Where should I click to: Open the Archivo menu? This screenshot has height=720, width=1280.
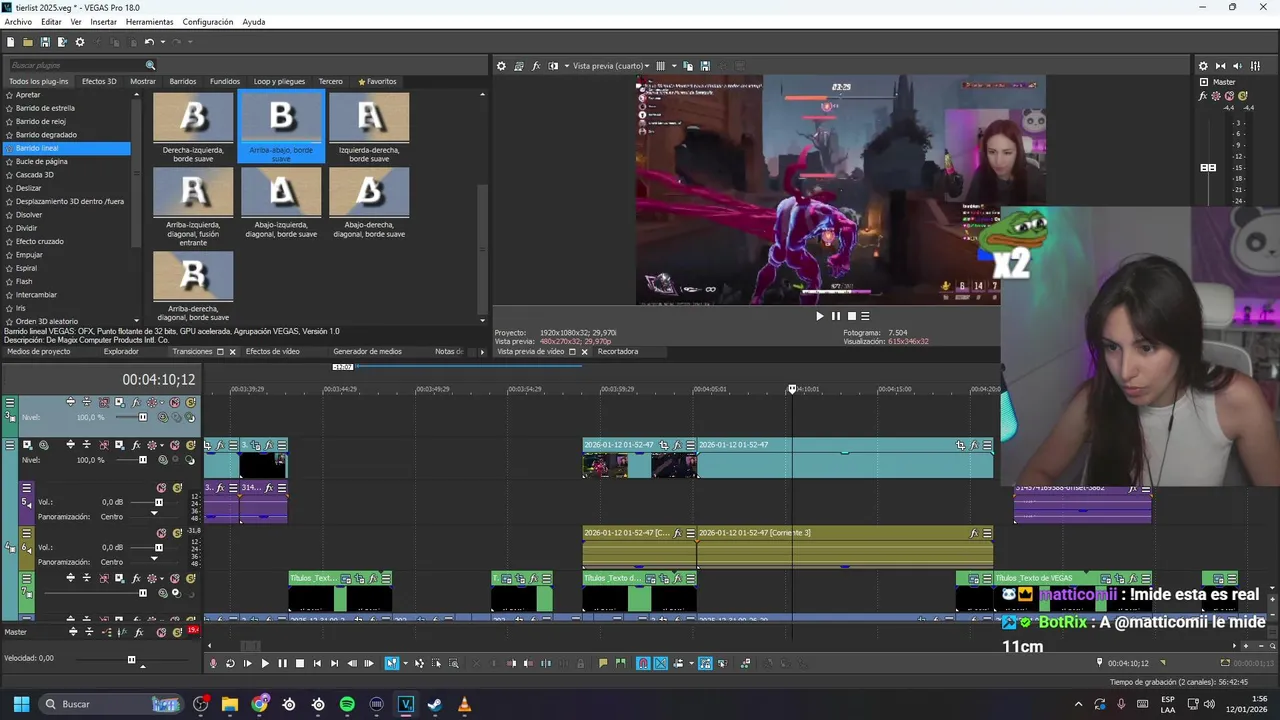(x=18, y=22)
